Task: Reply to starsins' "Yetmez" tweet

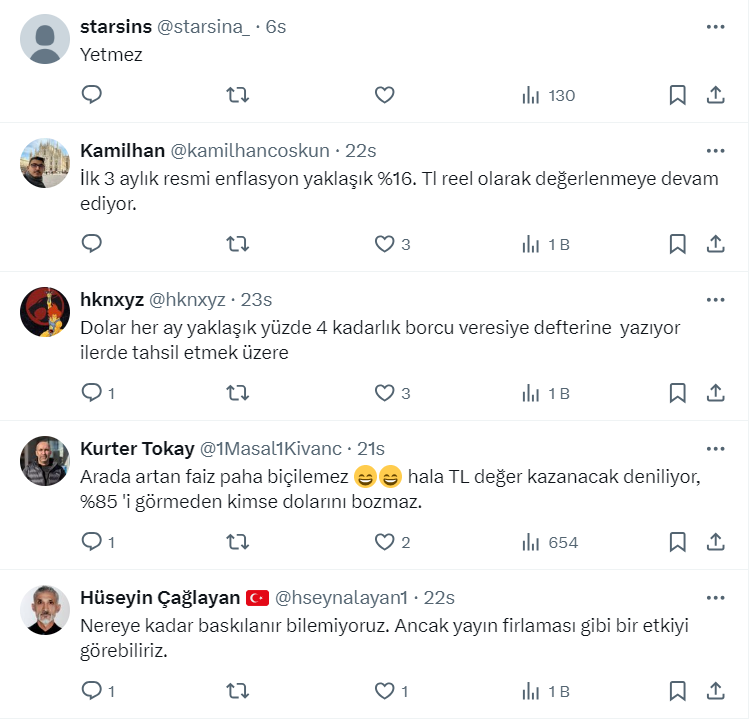Action: pyautogui.click(x=92, y=95)
